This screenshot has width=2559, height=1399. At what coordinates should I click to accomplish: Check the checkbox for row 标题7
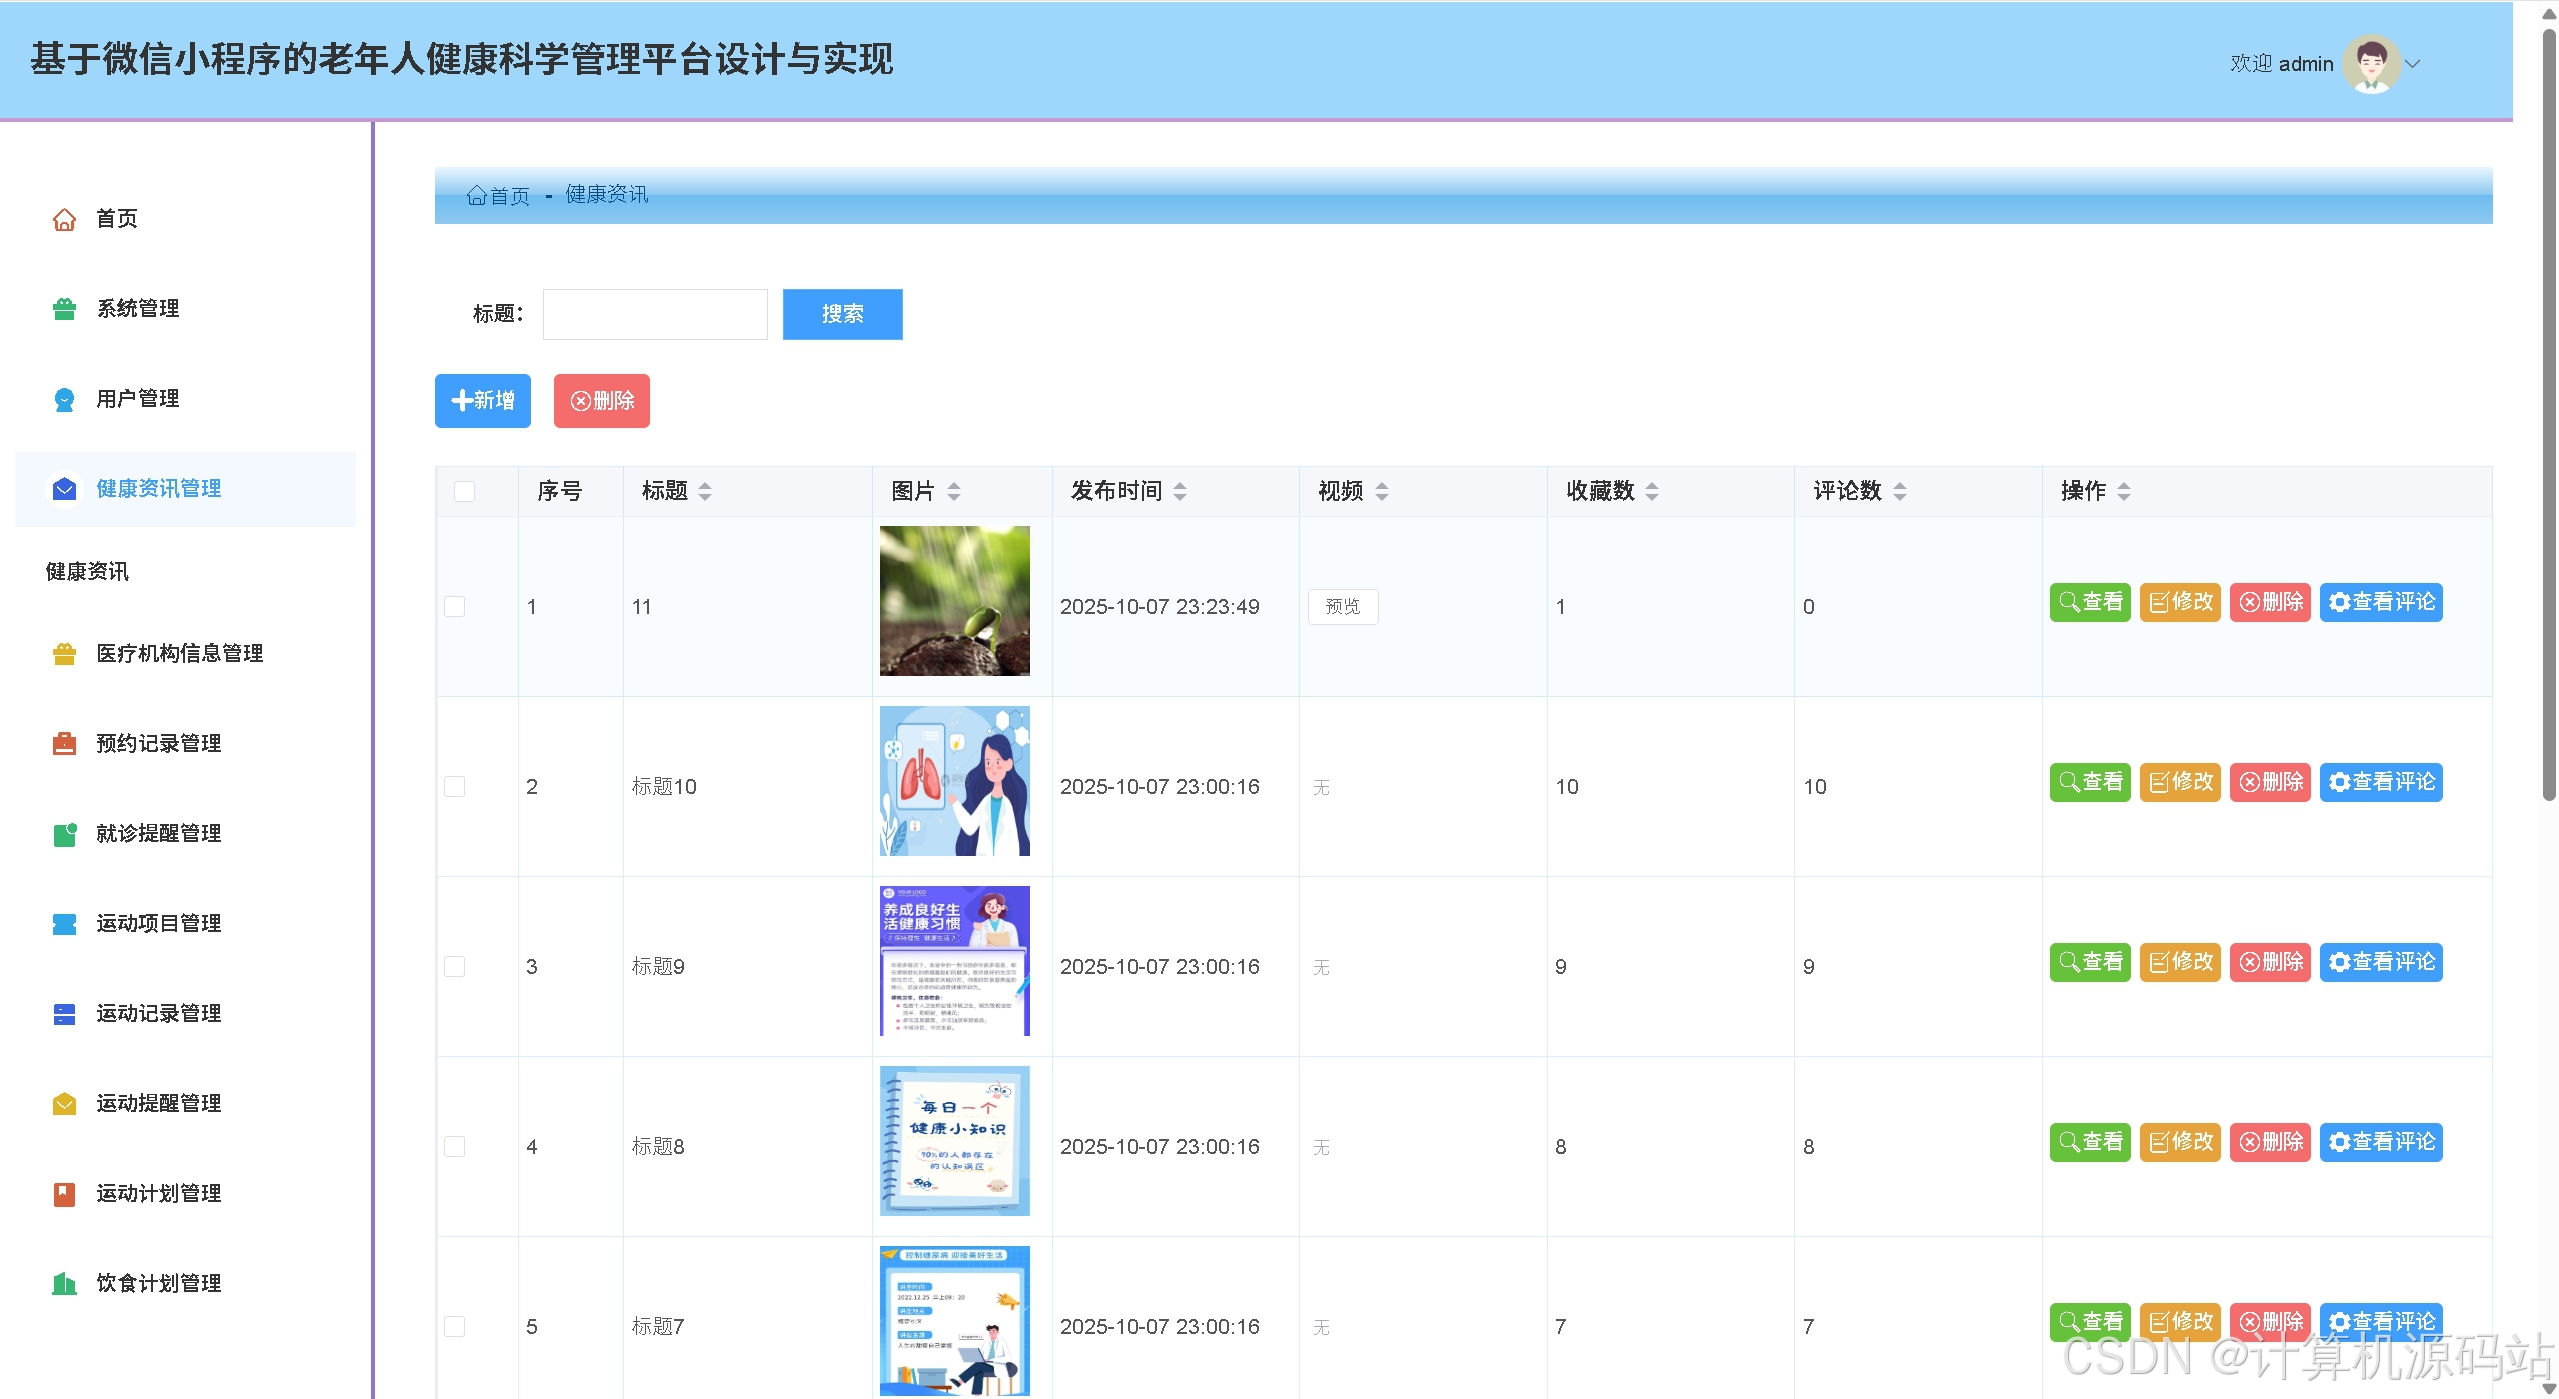454,1327
